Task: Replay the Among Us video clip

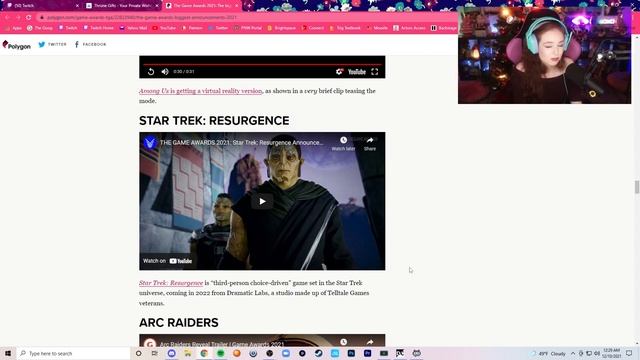Action: pyautogui.click(x=151, y=72)
